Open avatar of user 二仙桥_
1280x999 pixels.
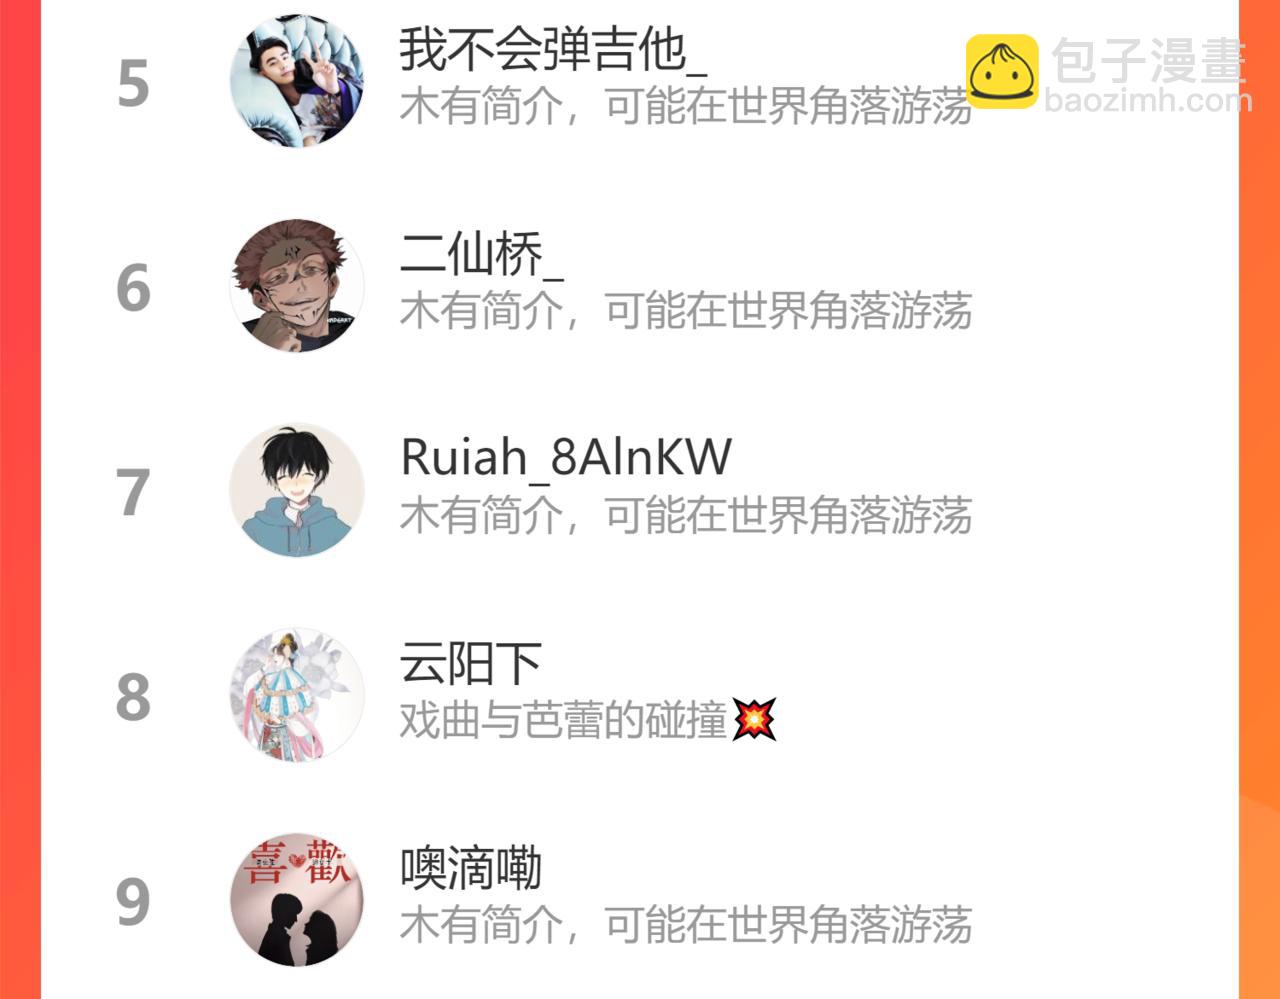[x=297, y=286]
